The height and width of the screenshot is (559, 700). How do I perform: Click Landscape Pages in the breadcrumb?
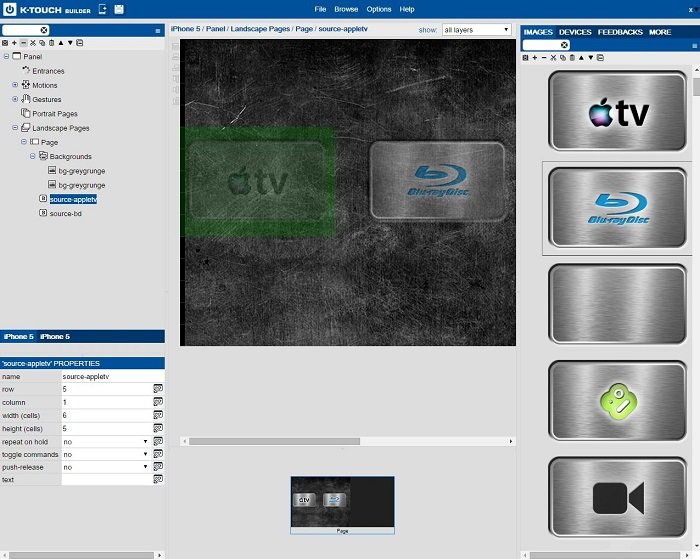[x=260, y=29]
